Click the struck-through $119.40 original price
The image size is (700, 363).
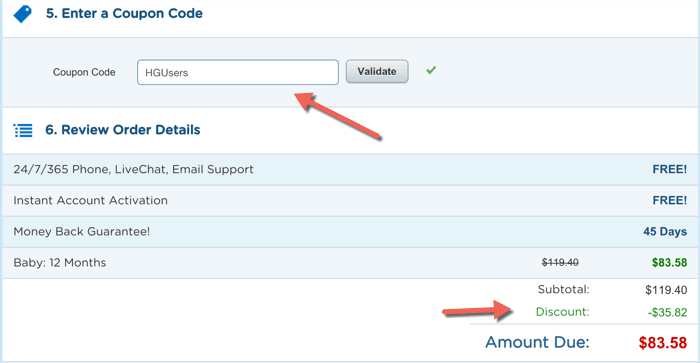pos(560,263)
